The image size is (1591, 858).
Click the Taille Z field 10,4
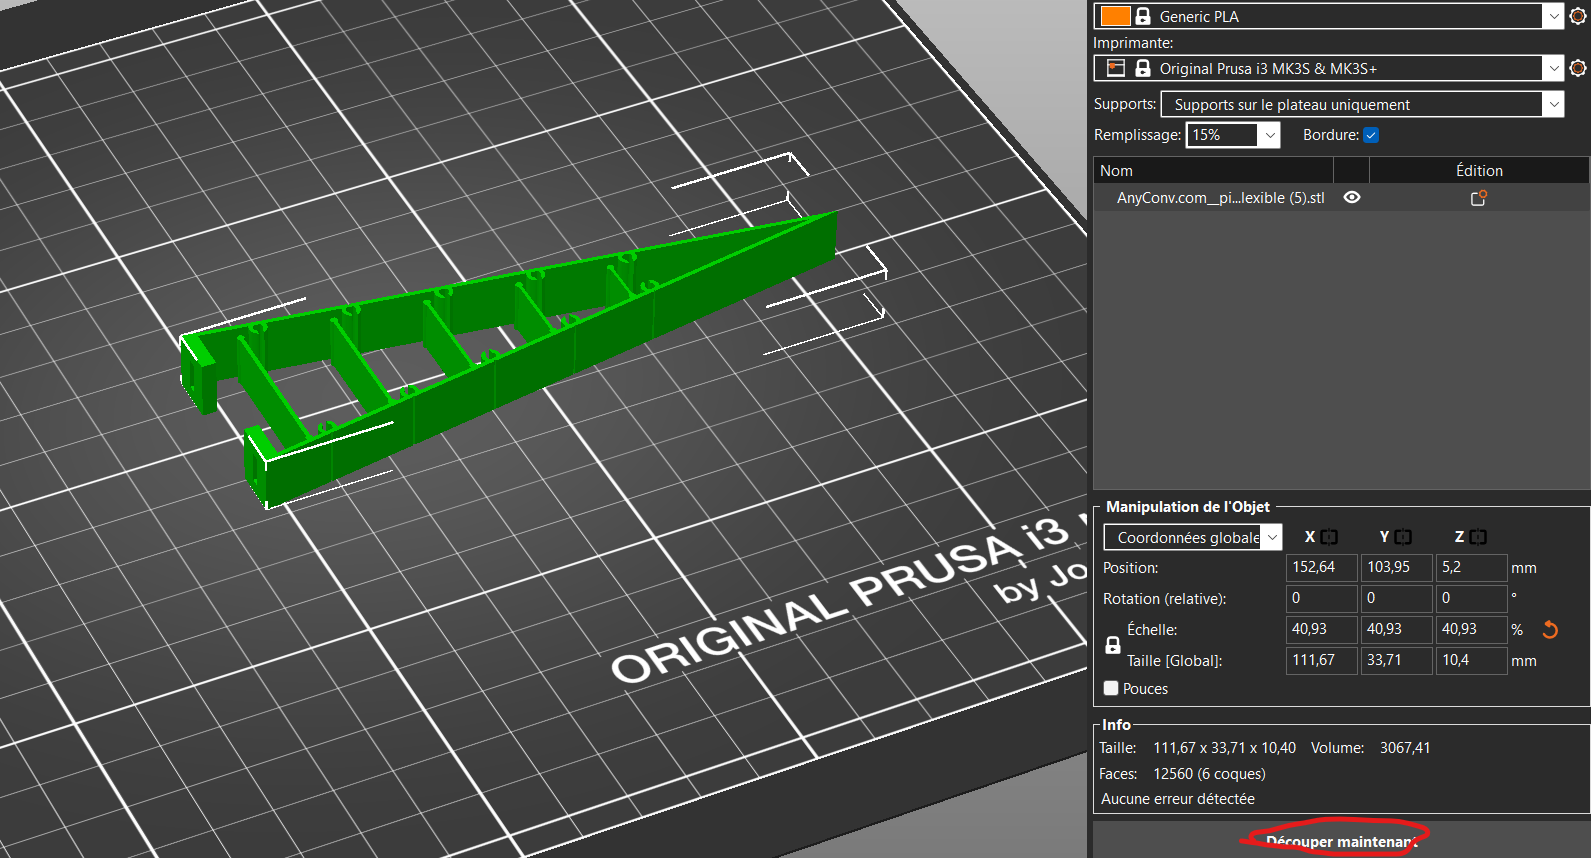coord(1471,660)
